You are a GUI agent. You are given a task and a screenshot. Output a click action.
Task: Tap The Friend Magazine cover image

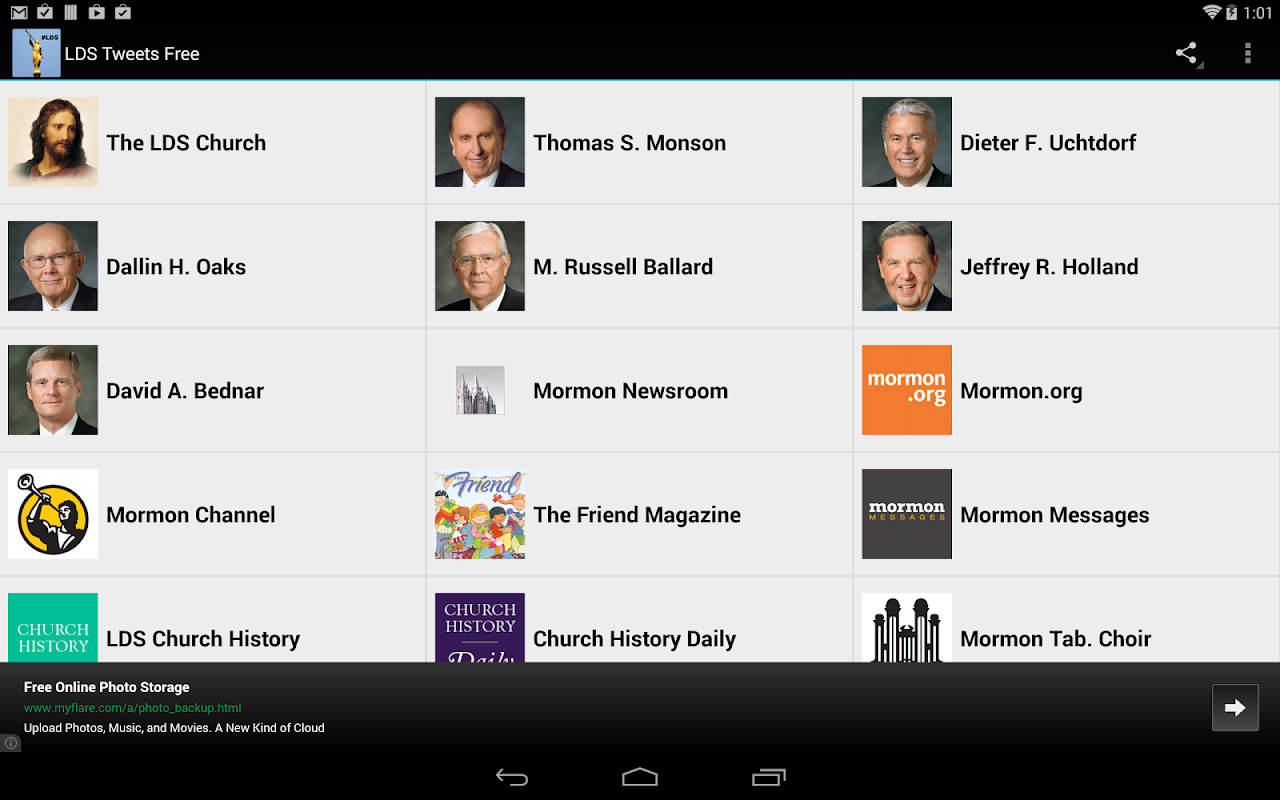point(480,514)
